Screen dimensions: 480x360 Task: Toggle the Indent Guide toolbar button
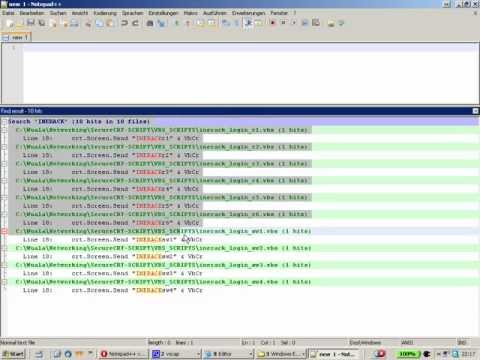pos(248,23)
